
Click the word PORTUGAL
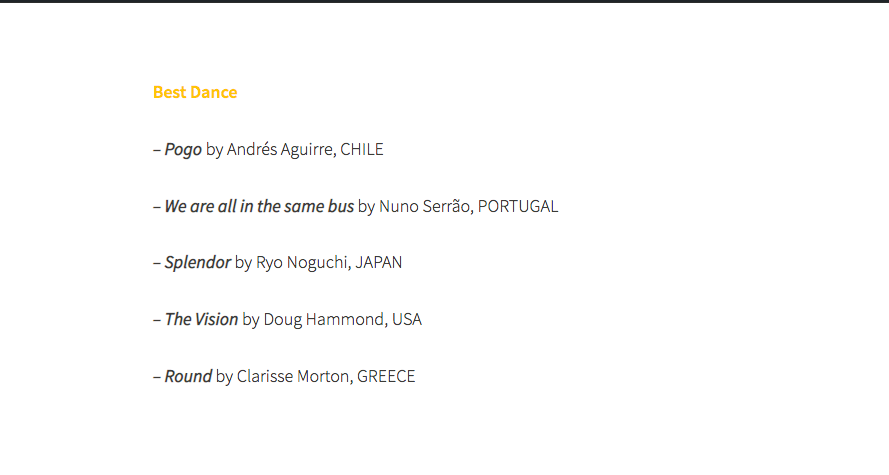(518, 206)
